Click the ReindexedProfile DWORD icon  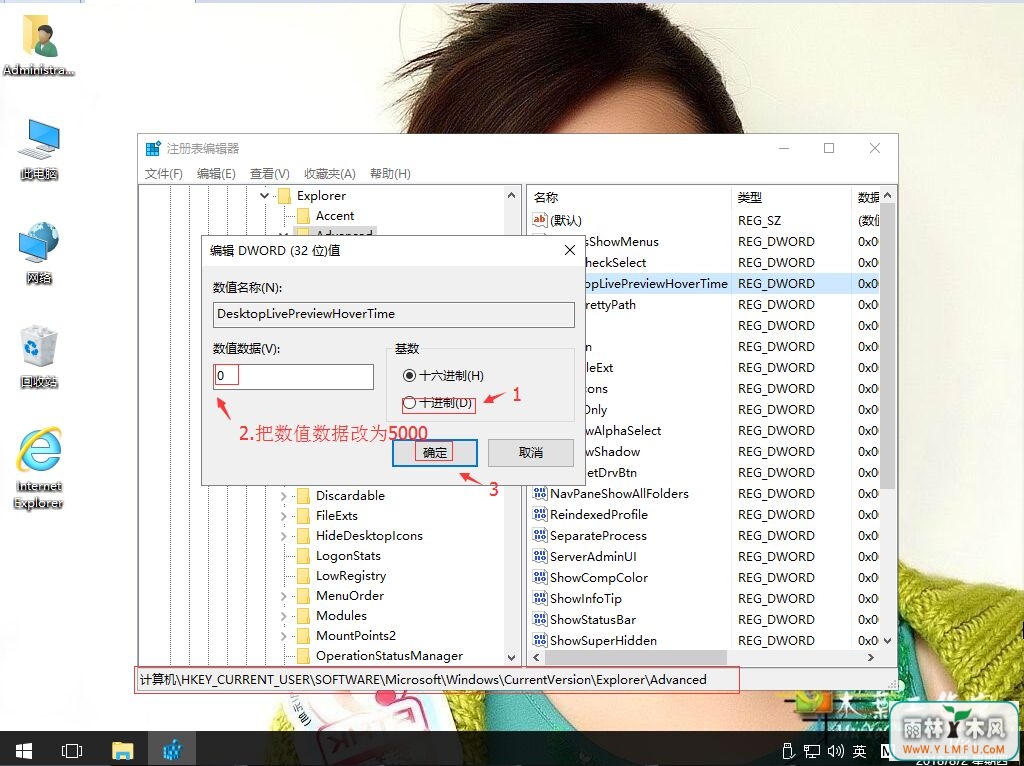539,514
